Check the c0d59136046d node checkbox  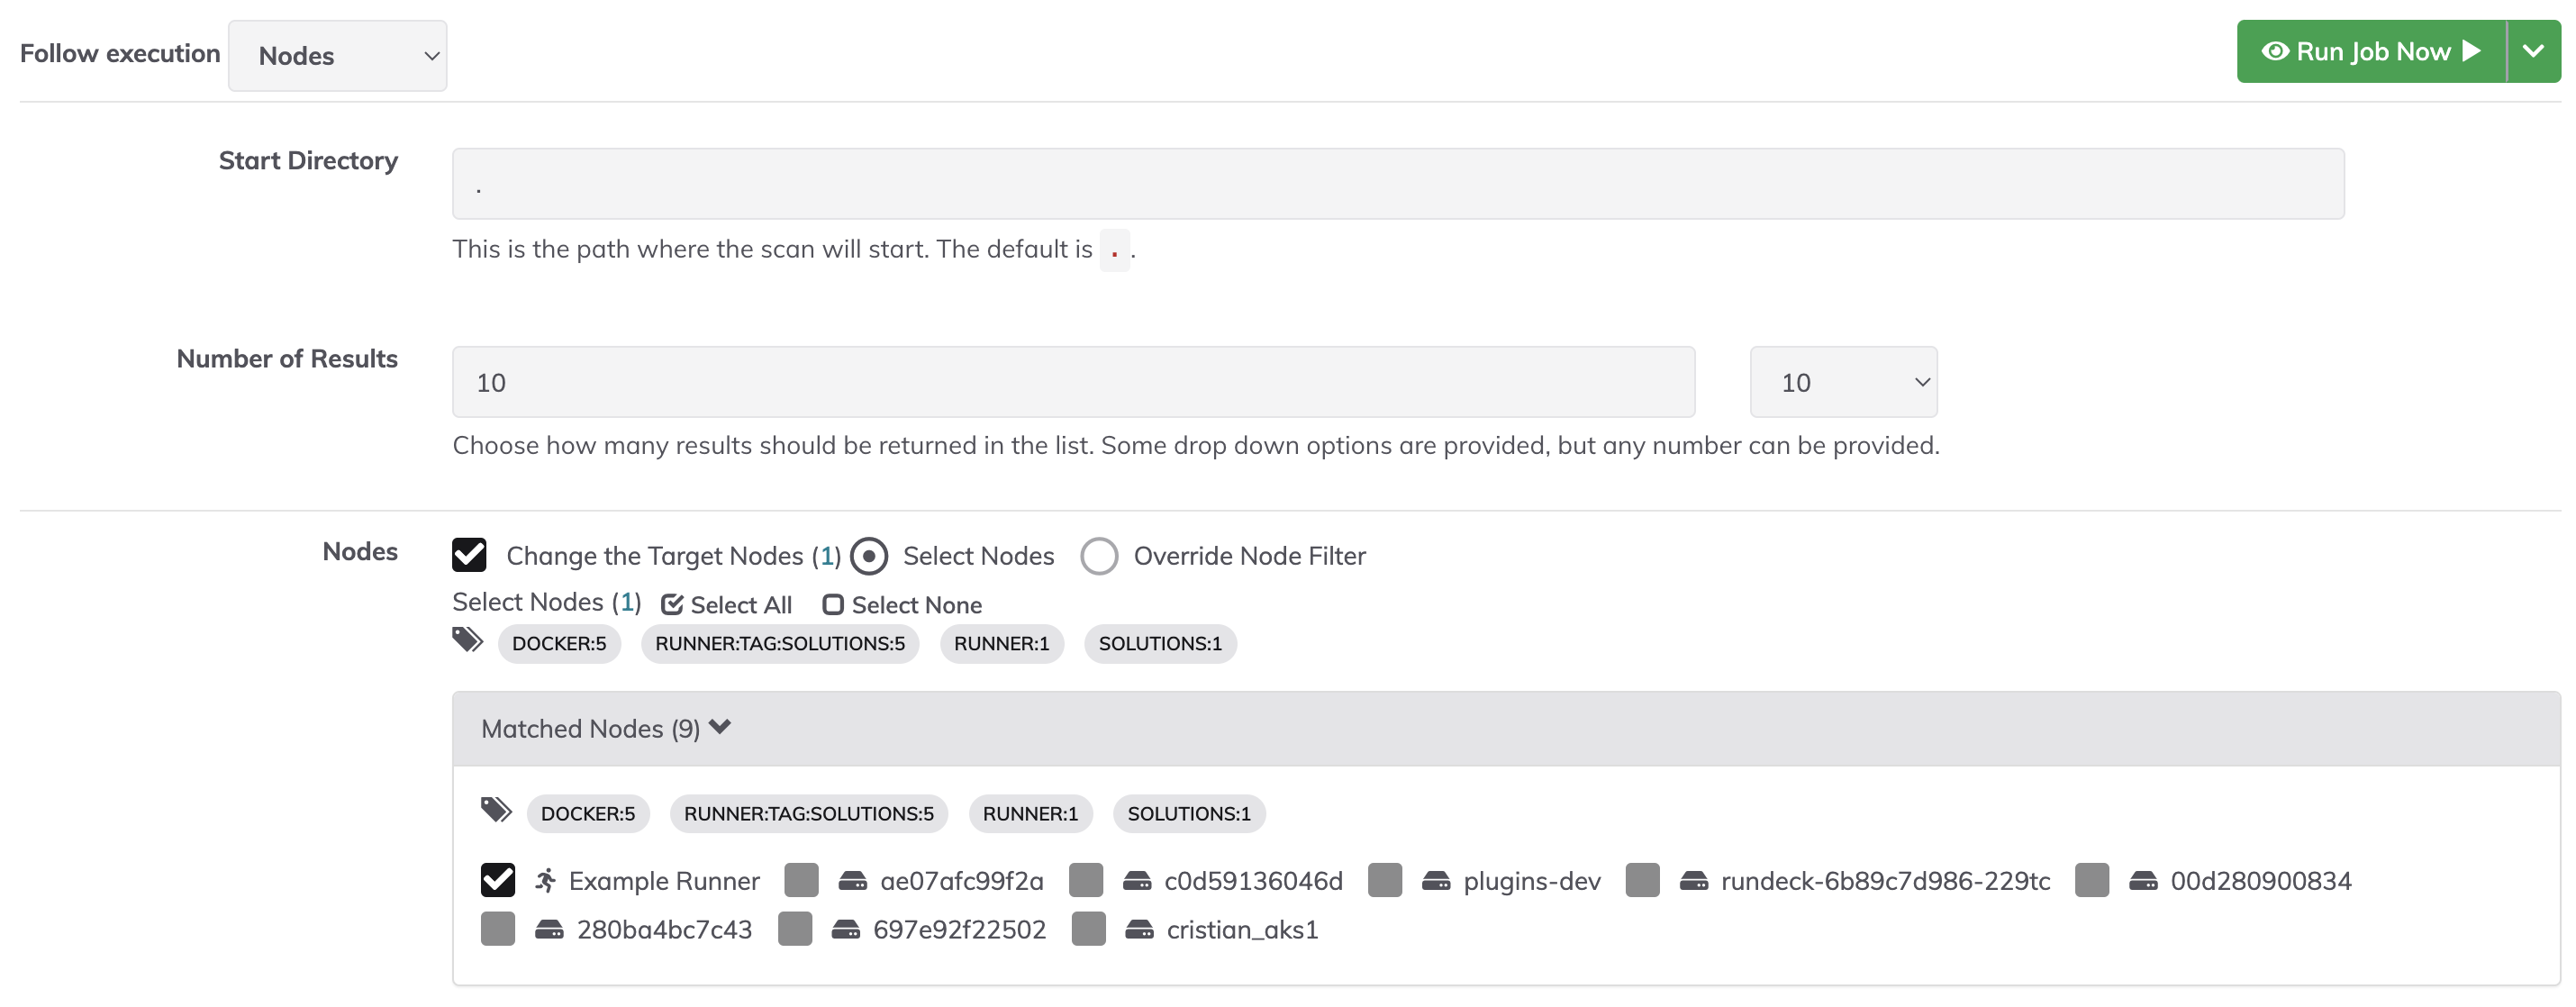pos(1086,880)
